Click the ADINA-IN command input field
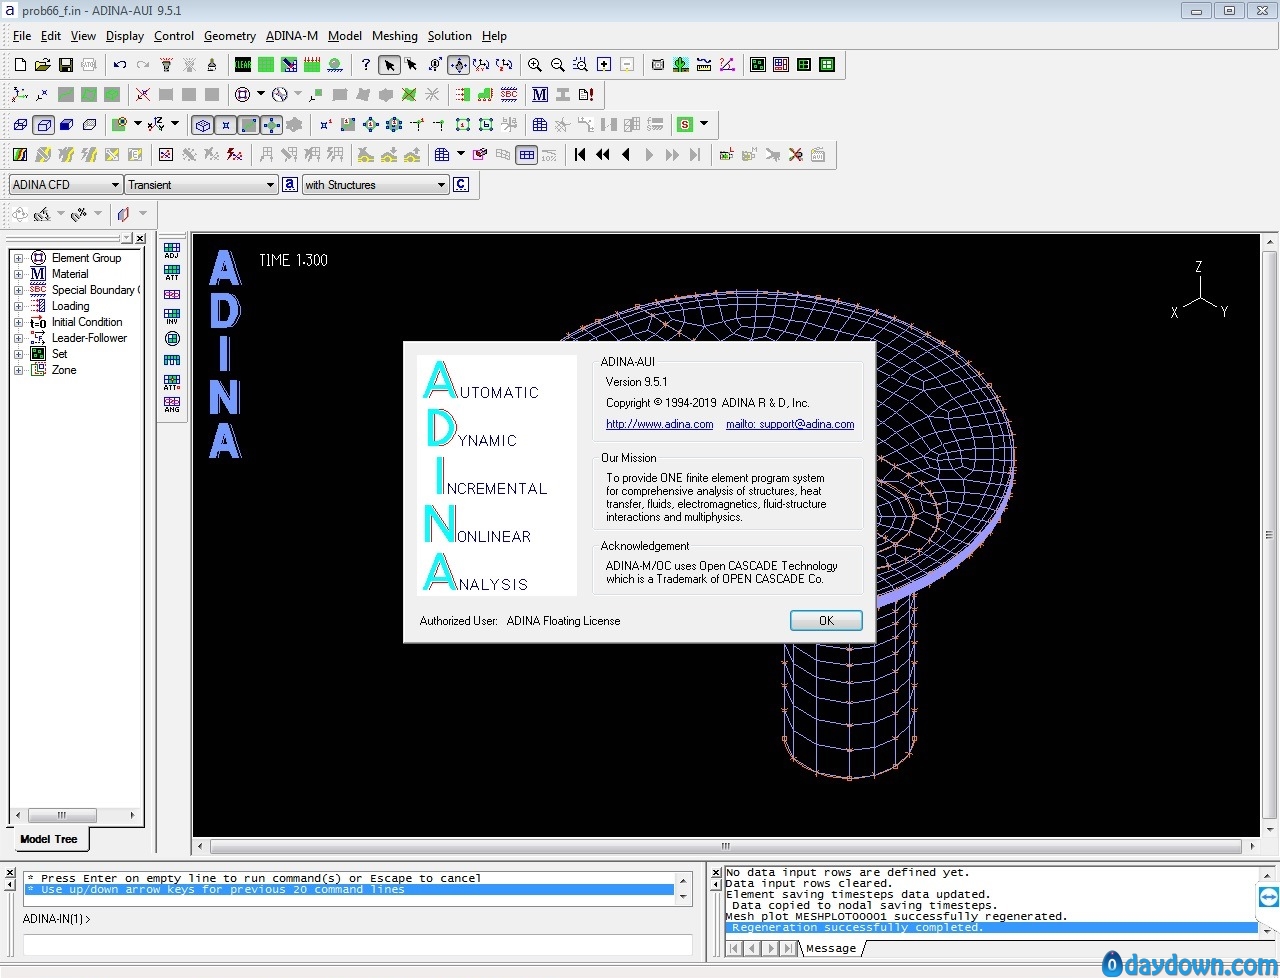The height and width of the screenshot is (978, 1280). (x=357, y=944)
